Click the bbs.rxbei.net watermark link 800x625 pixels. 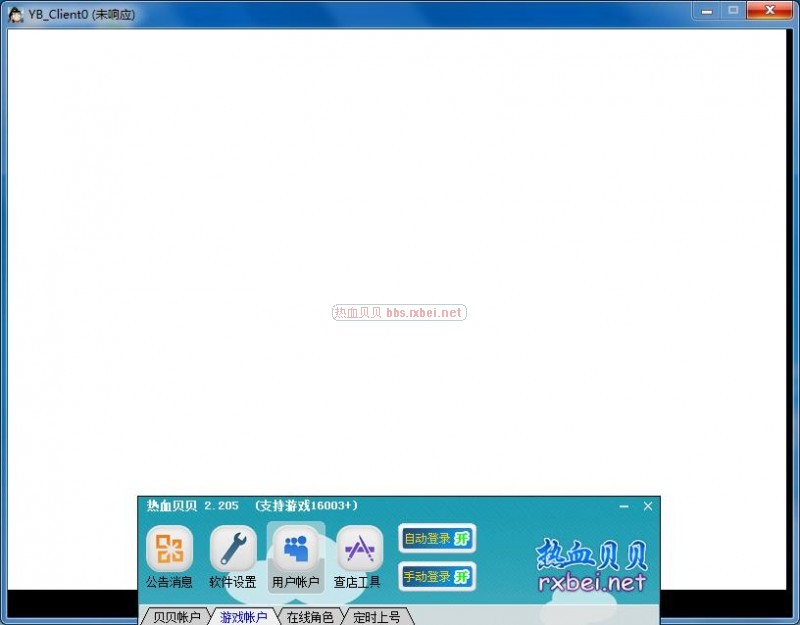click(x=399, y=313)
